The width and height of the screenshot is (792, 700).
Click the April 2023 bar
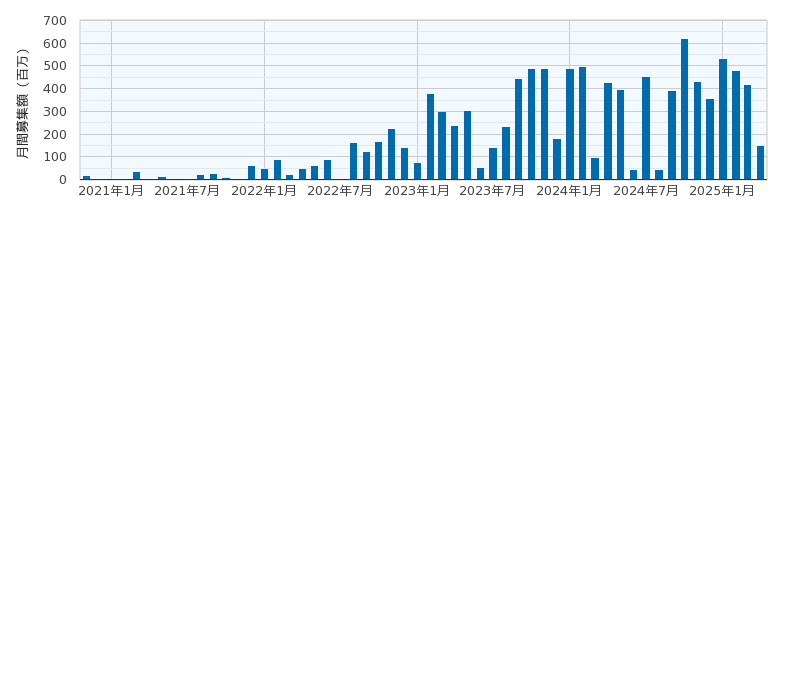tap(455, 153)
